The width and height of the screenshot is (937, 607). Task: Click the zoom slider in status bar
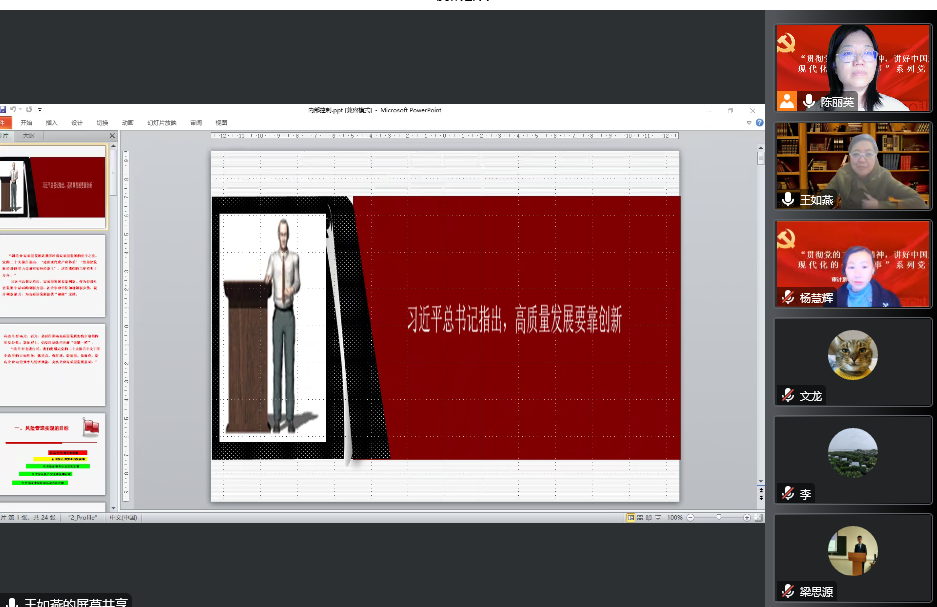tap(719, 517)
